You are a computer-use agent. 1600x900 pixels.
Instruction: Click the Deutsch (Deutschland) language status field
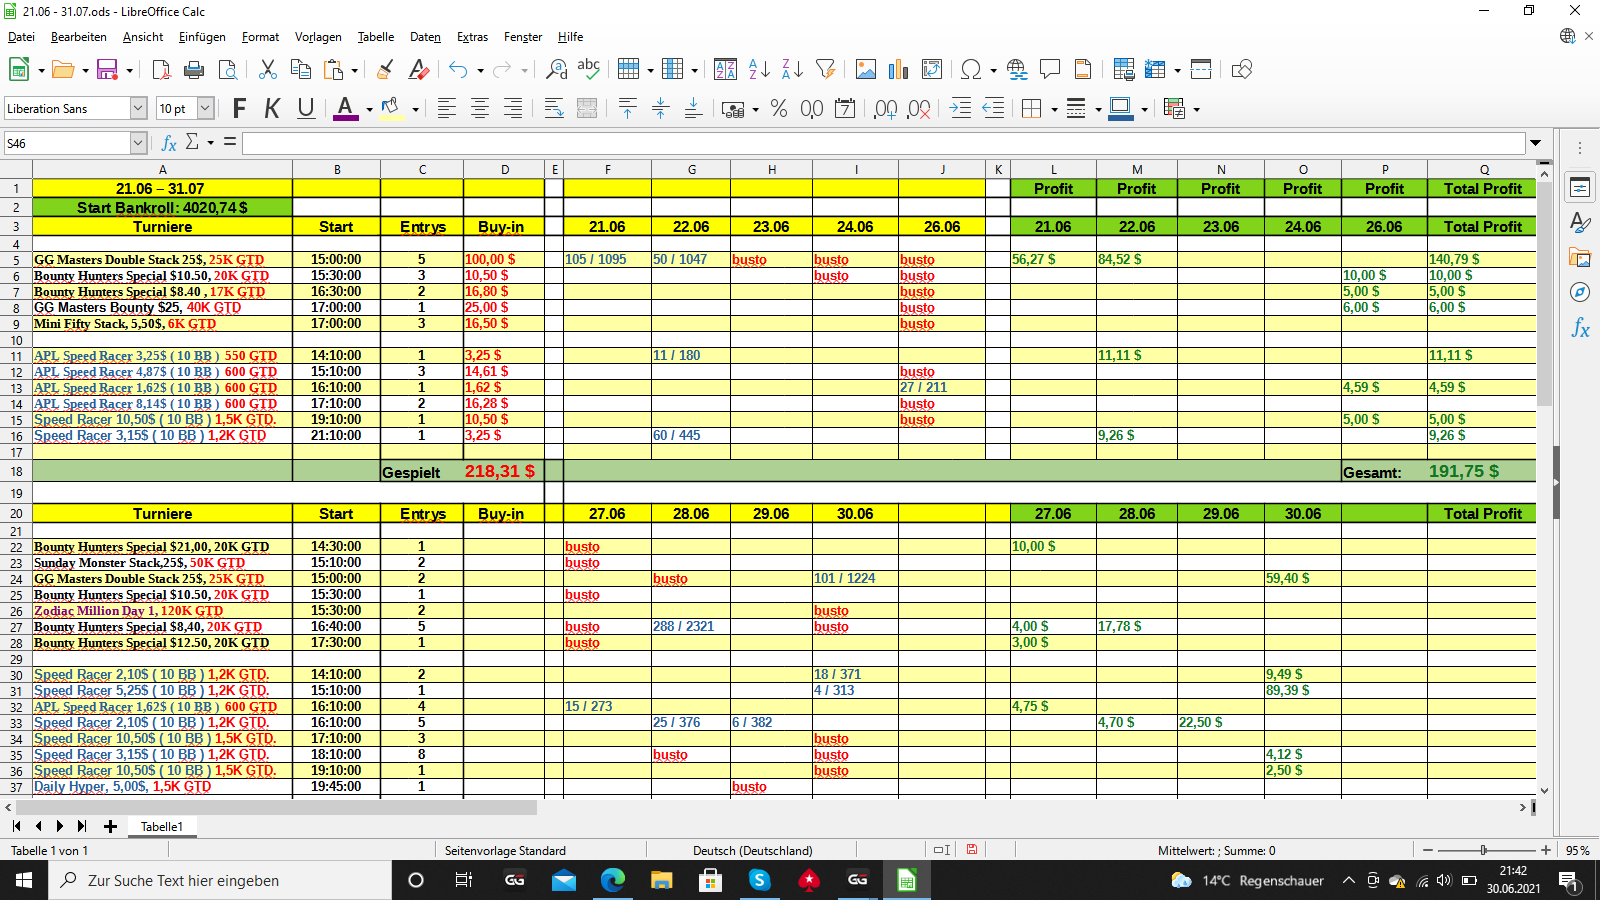(752, 850)
